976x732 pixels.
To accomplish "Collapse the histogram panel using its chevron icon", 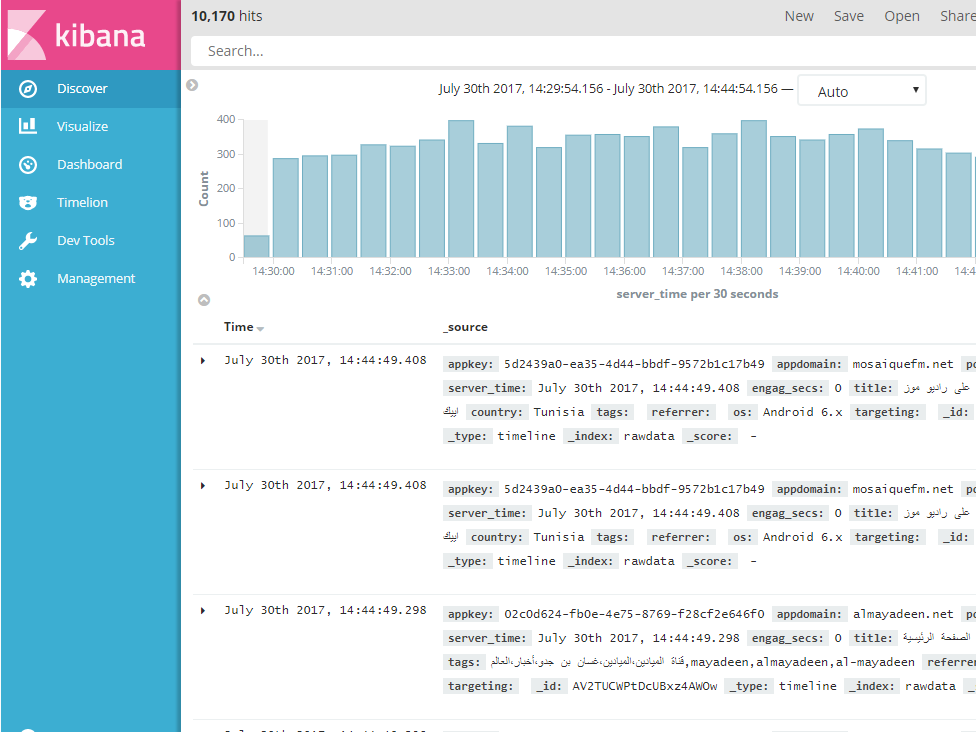I will point(191,85).
